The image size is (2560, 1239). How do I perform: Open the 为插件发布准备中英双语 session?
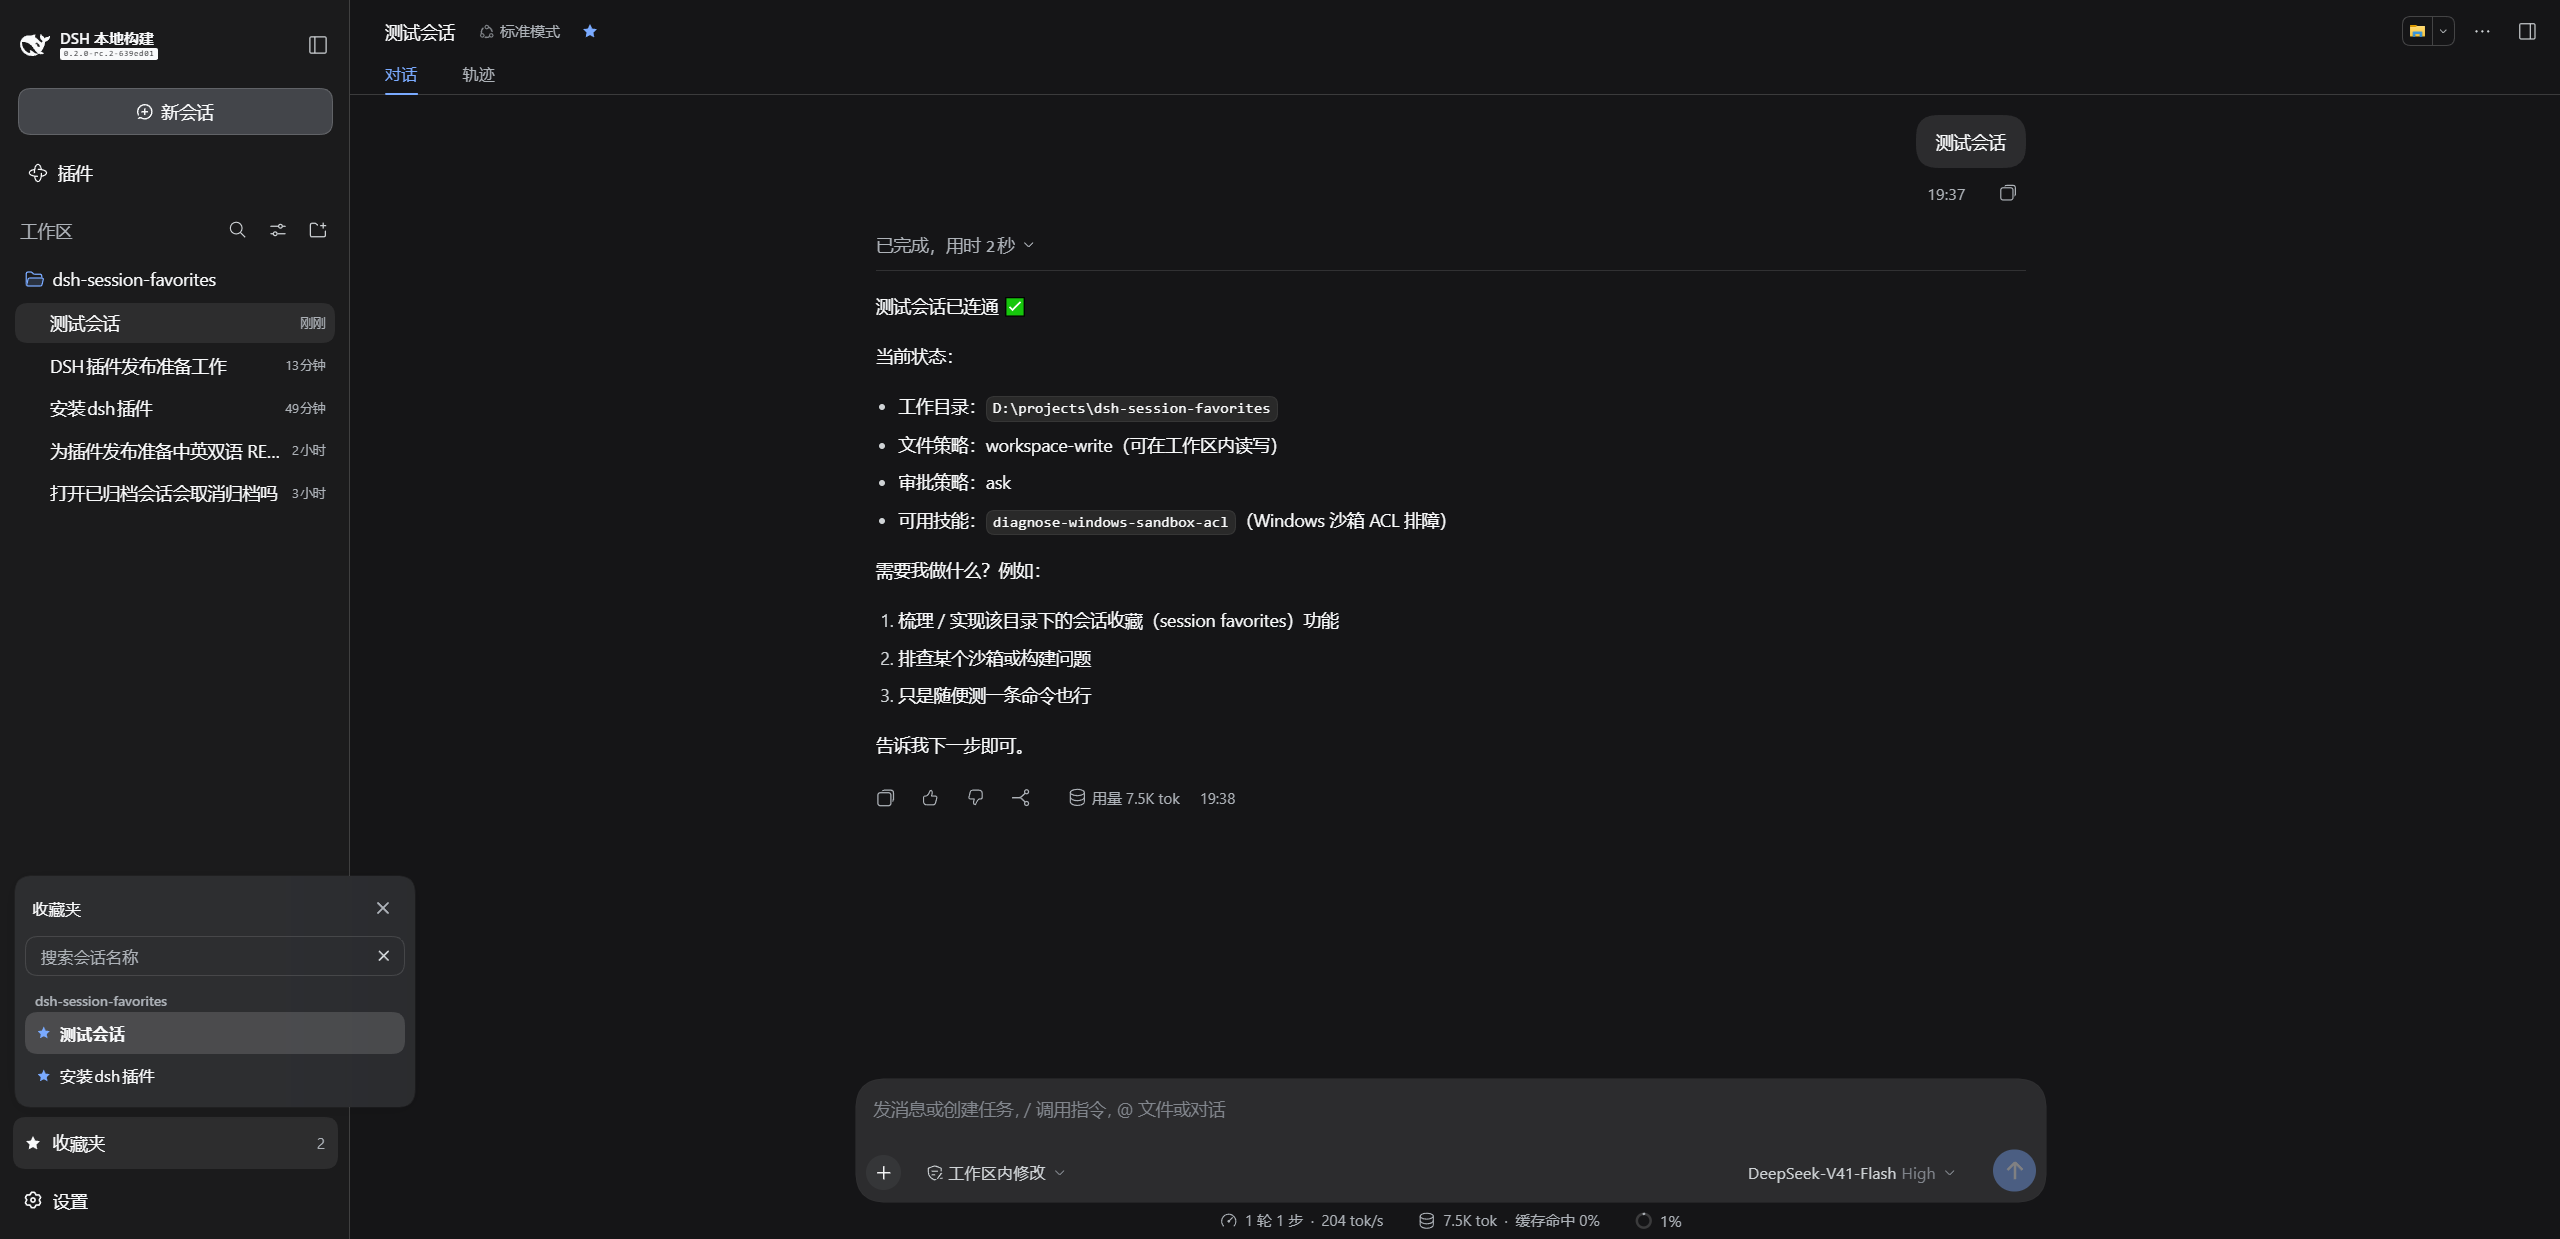(x=175, y=451)
